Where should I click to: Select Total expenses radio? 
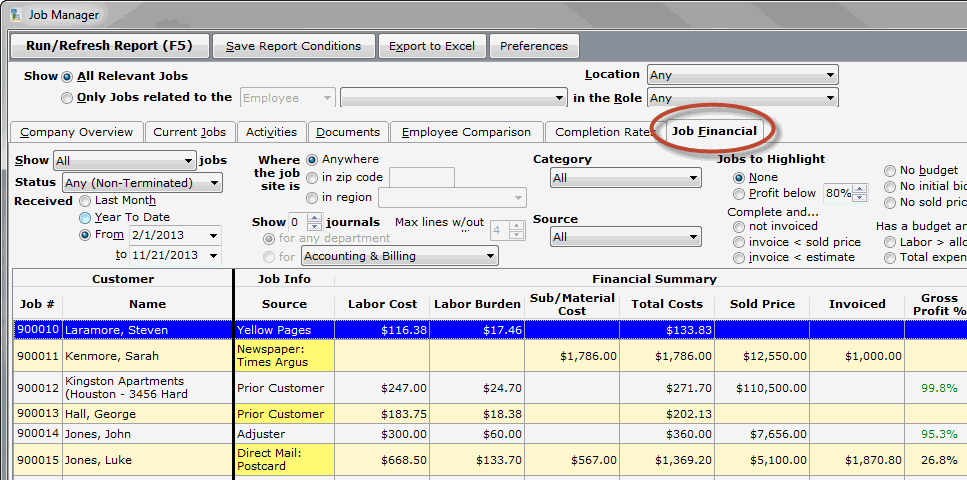[x=890, y=259]
